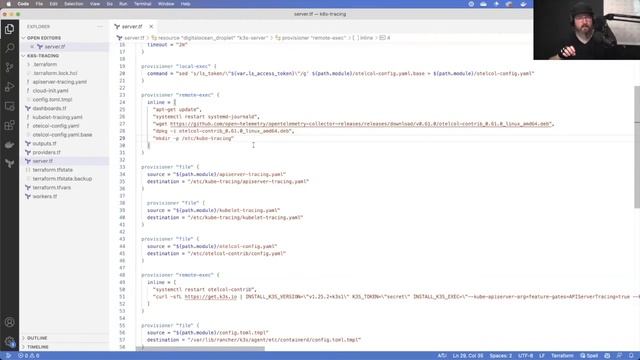
Task: Expand the Outline section
Action: (x=37, y=338)
